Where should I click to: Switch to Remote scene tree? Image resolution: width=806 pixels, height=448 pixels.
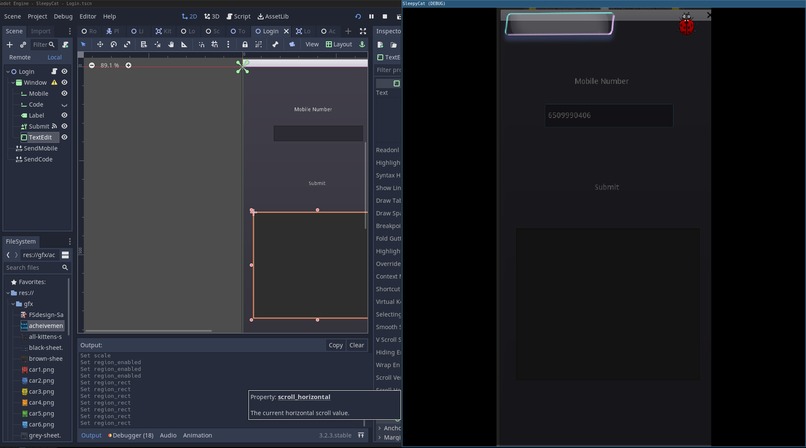20,58
